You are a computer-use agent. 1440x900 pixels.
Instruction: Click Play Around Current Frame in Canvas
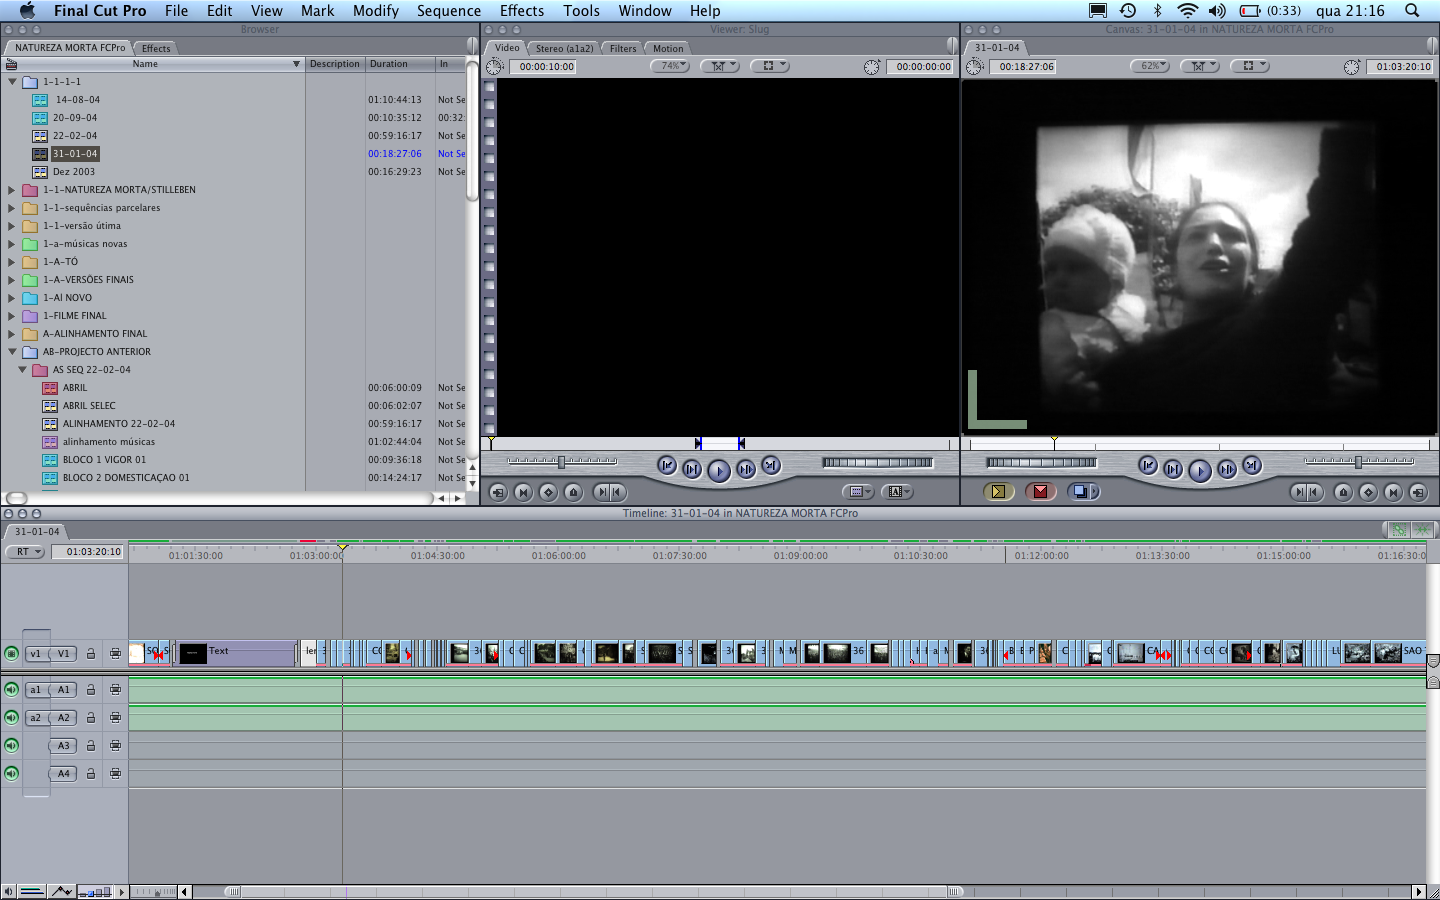point(1226,468)
